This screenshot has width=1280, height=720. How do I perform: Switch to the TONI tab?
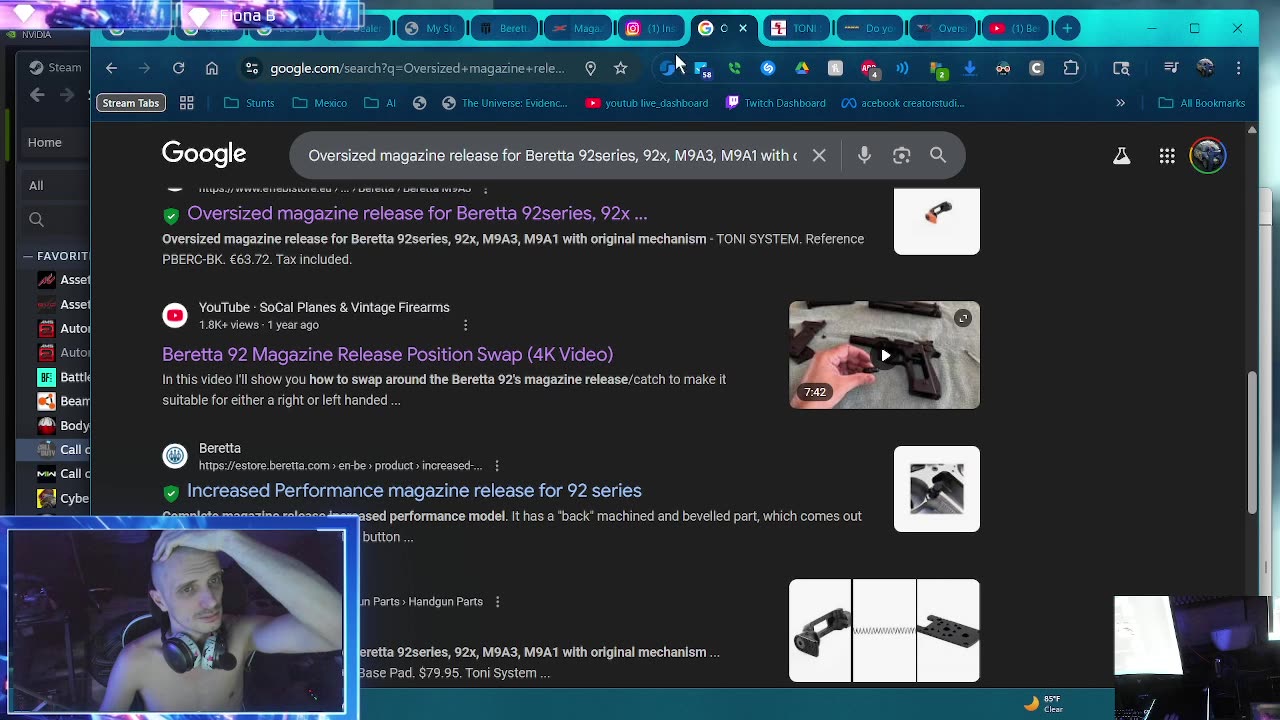797,28
